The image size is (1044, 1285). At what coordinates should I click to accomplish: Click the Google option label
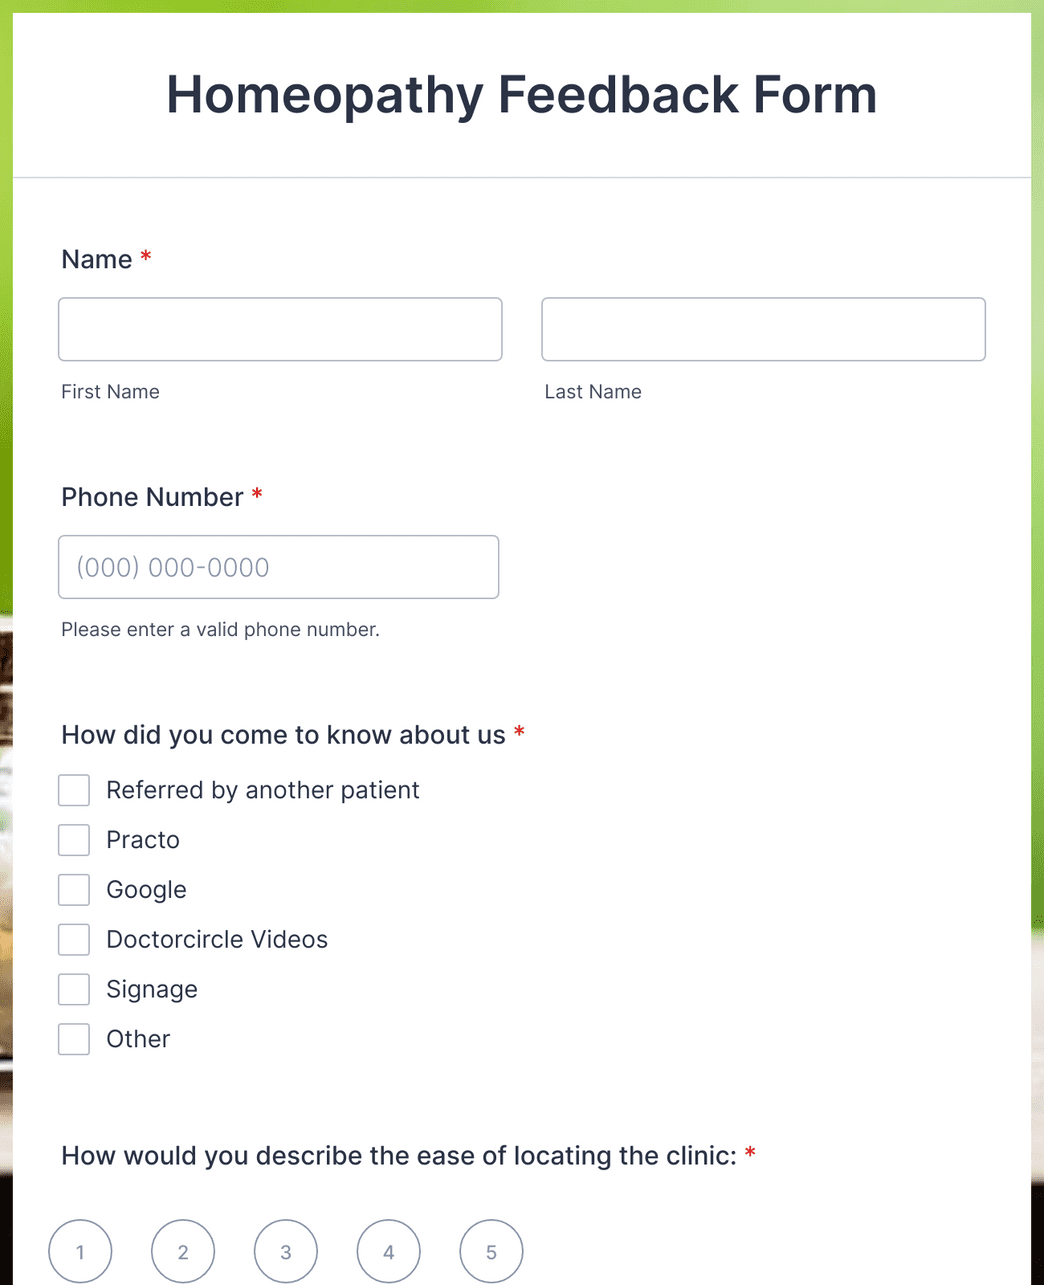tap(146, 890)
